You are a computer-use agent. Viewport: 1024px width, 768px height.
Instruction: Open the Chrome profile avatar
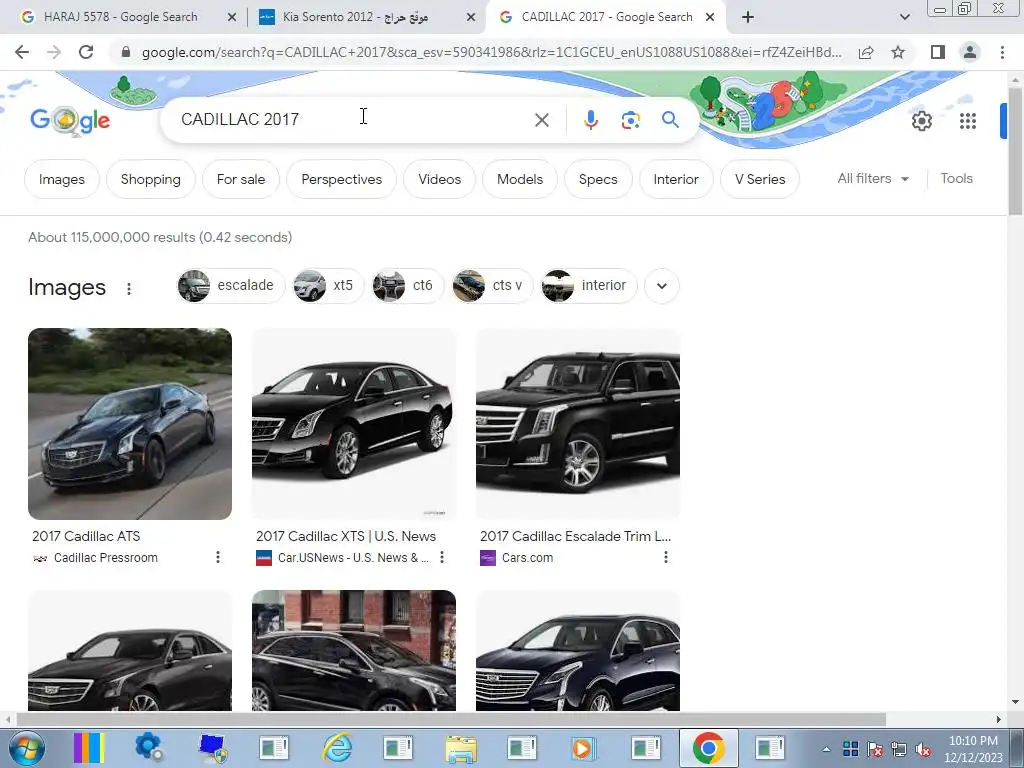click(x=970, y=52)
